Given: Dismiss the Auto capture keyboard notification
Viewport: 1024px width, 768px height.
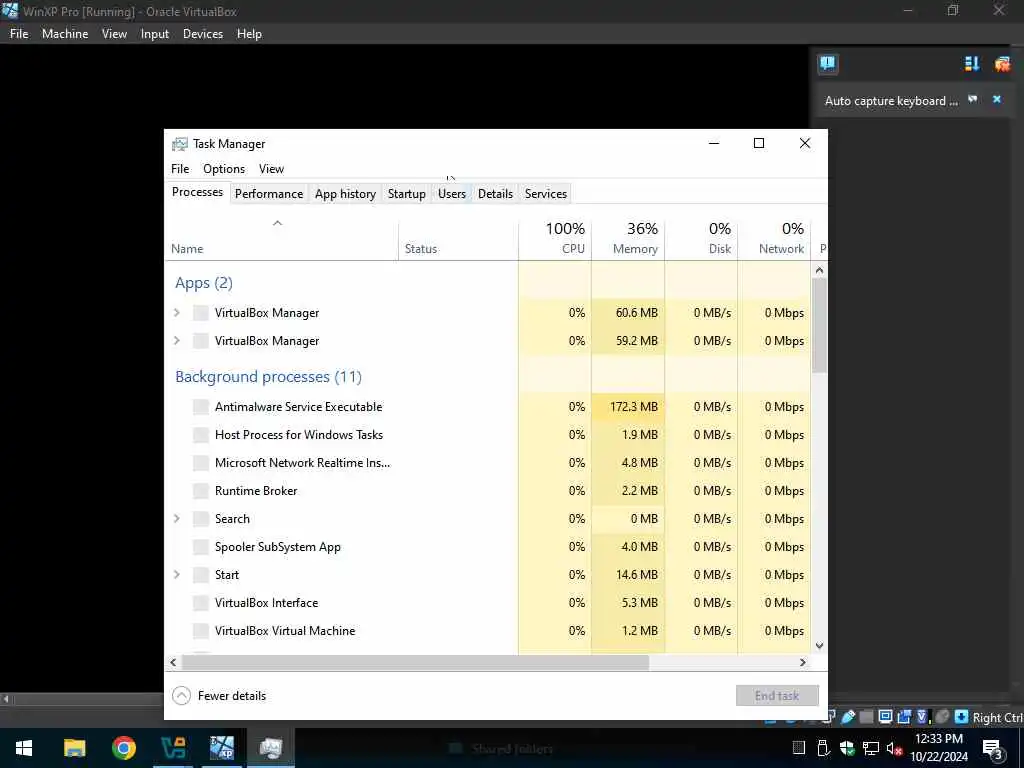Looking at the screenshot, I should click(x=997, y=99).
